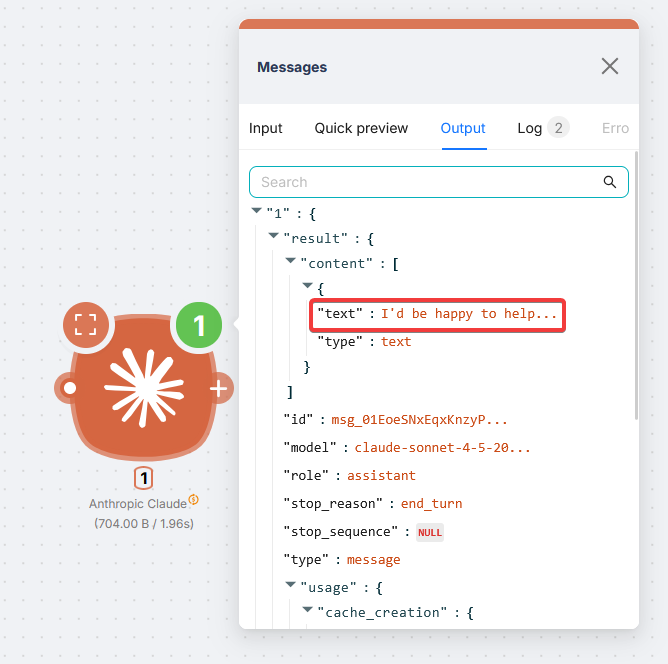Collapse the "result" tree node
Viewport: 668px width, 664px height.
click(274, 239)
